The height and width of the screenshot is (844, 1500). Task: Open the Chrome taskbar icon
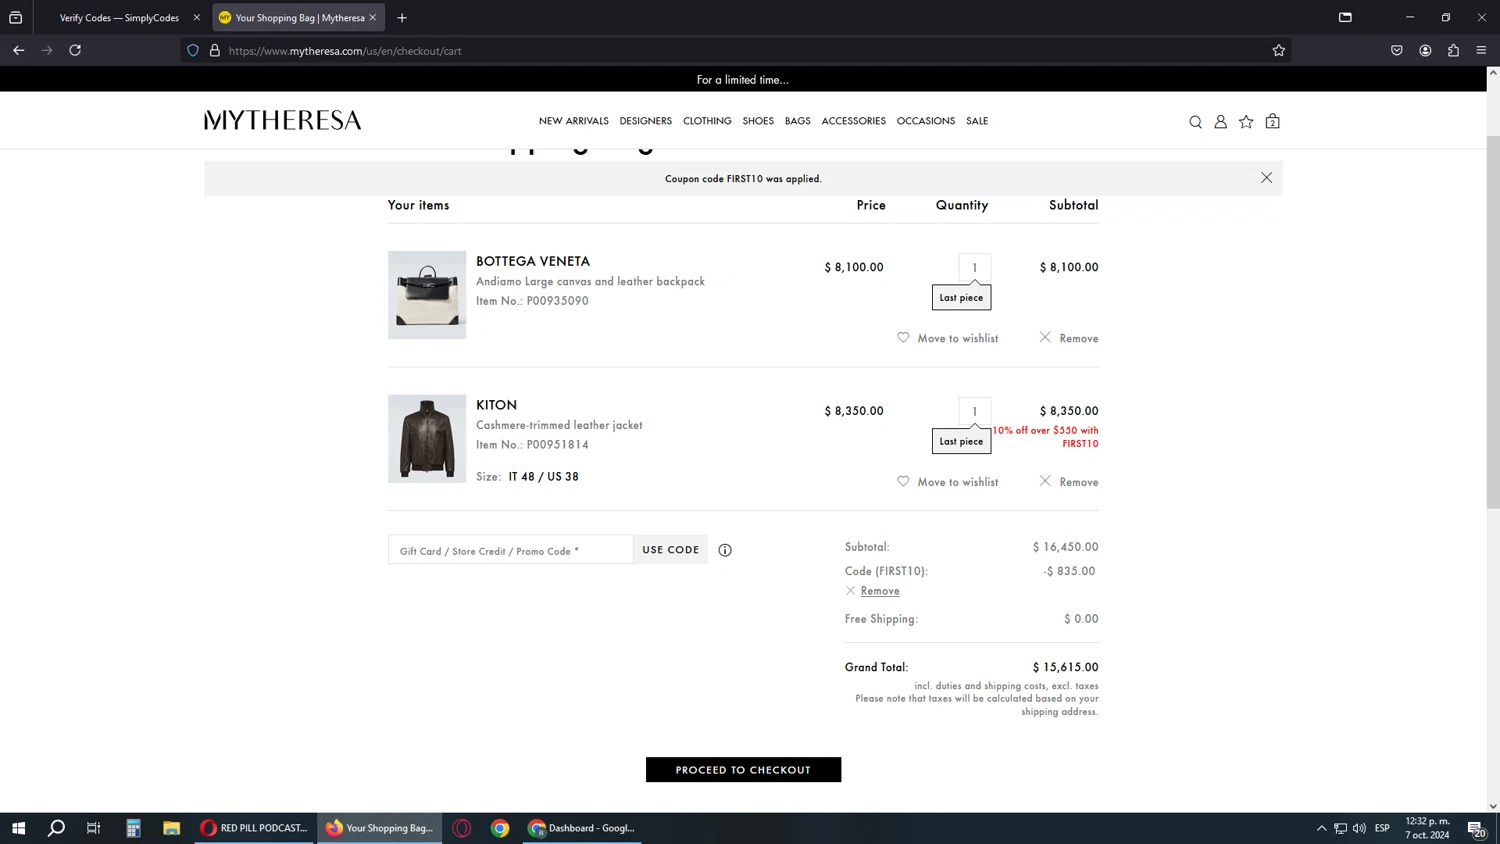[x=500, y=828]
